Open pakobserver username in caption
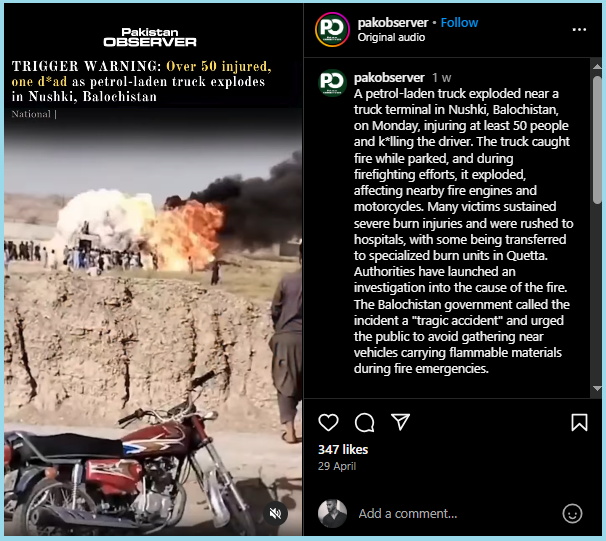Image resolution: width=606 pixels, height=541 pixels. [x=389, y=78]
